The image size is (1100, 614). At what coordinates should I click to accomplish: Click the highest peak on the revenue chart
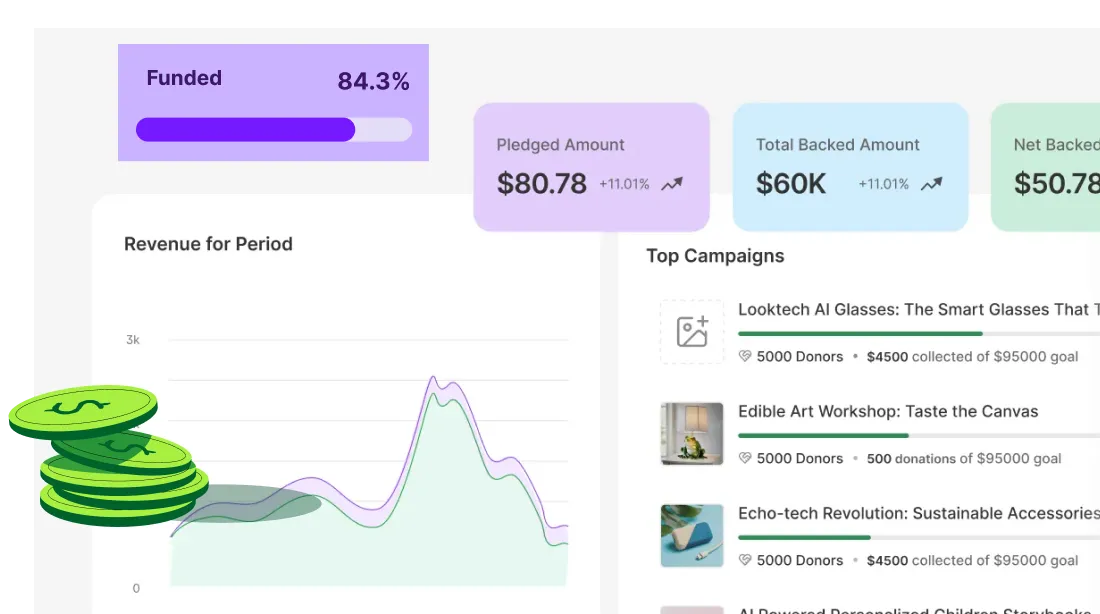(x=434, y=378)
